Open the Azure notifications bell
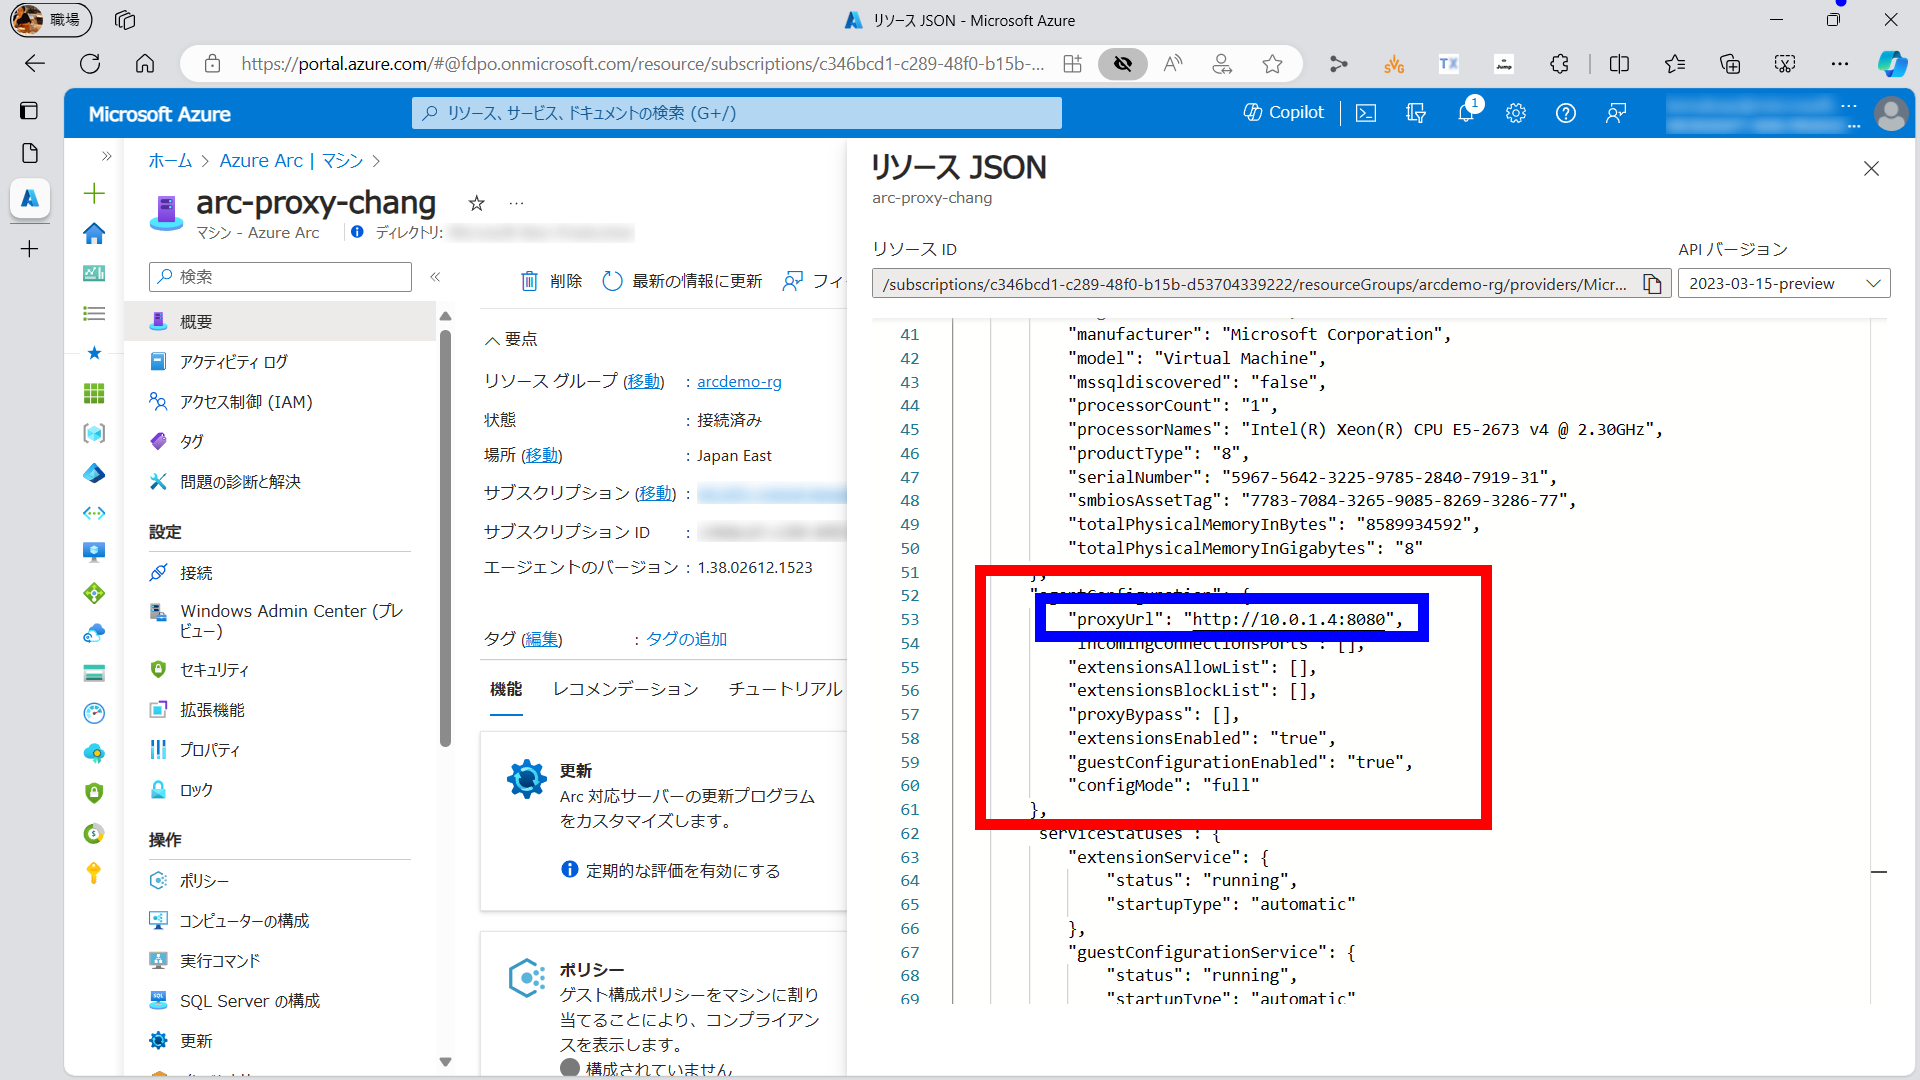Viewport: 1920px width, 1080px height. [x=1466, y=113]
